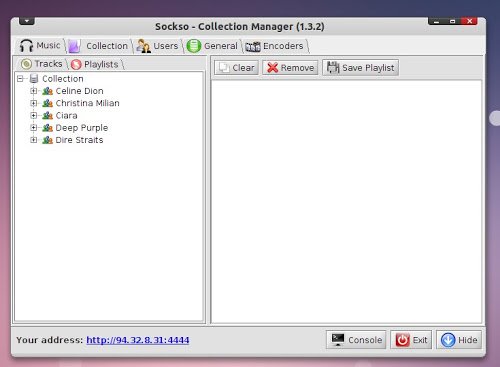Click the Collection database icon in tree
The image size is (500, 367).
[x=34, y=79]
